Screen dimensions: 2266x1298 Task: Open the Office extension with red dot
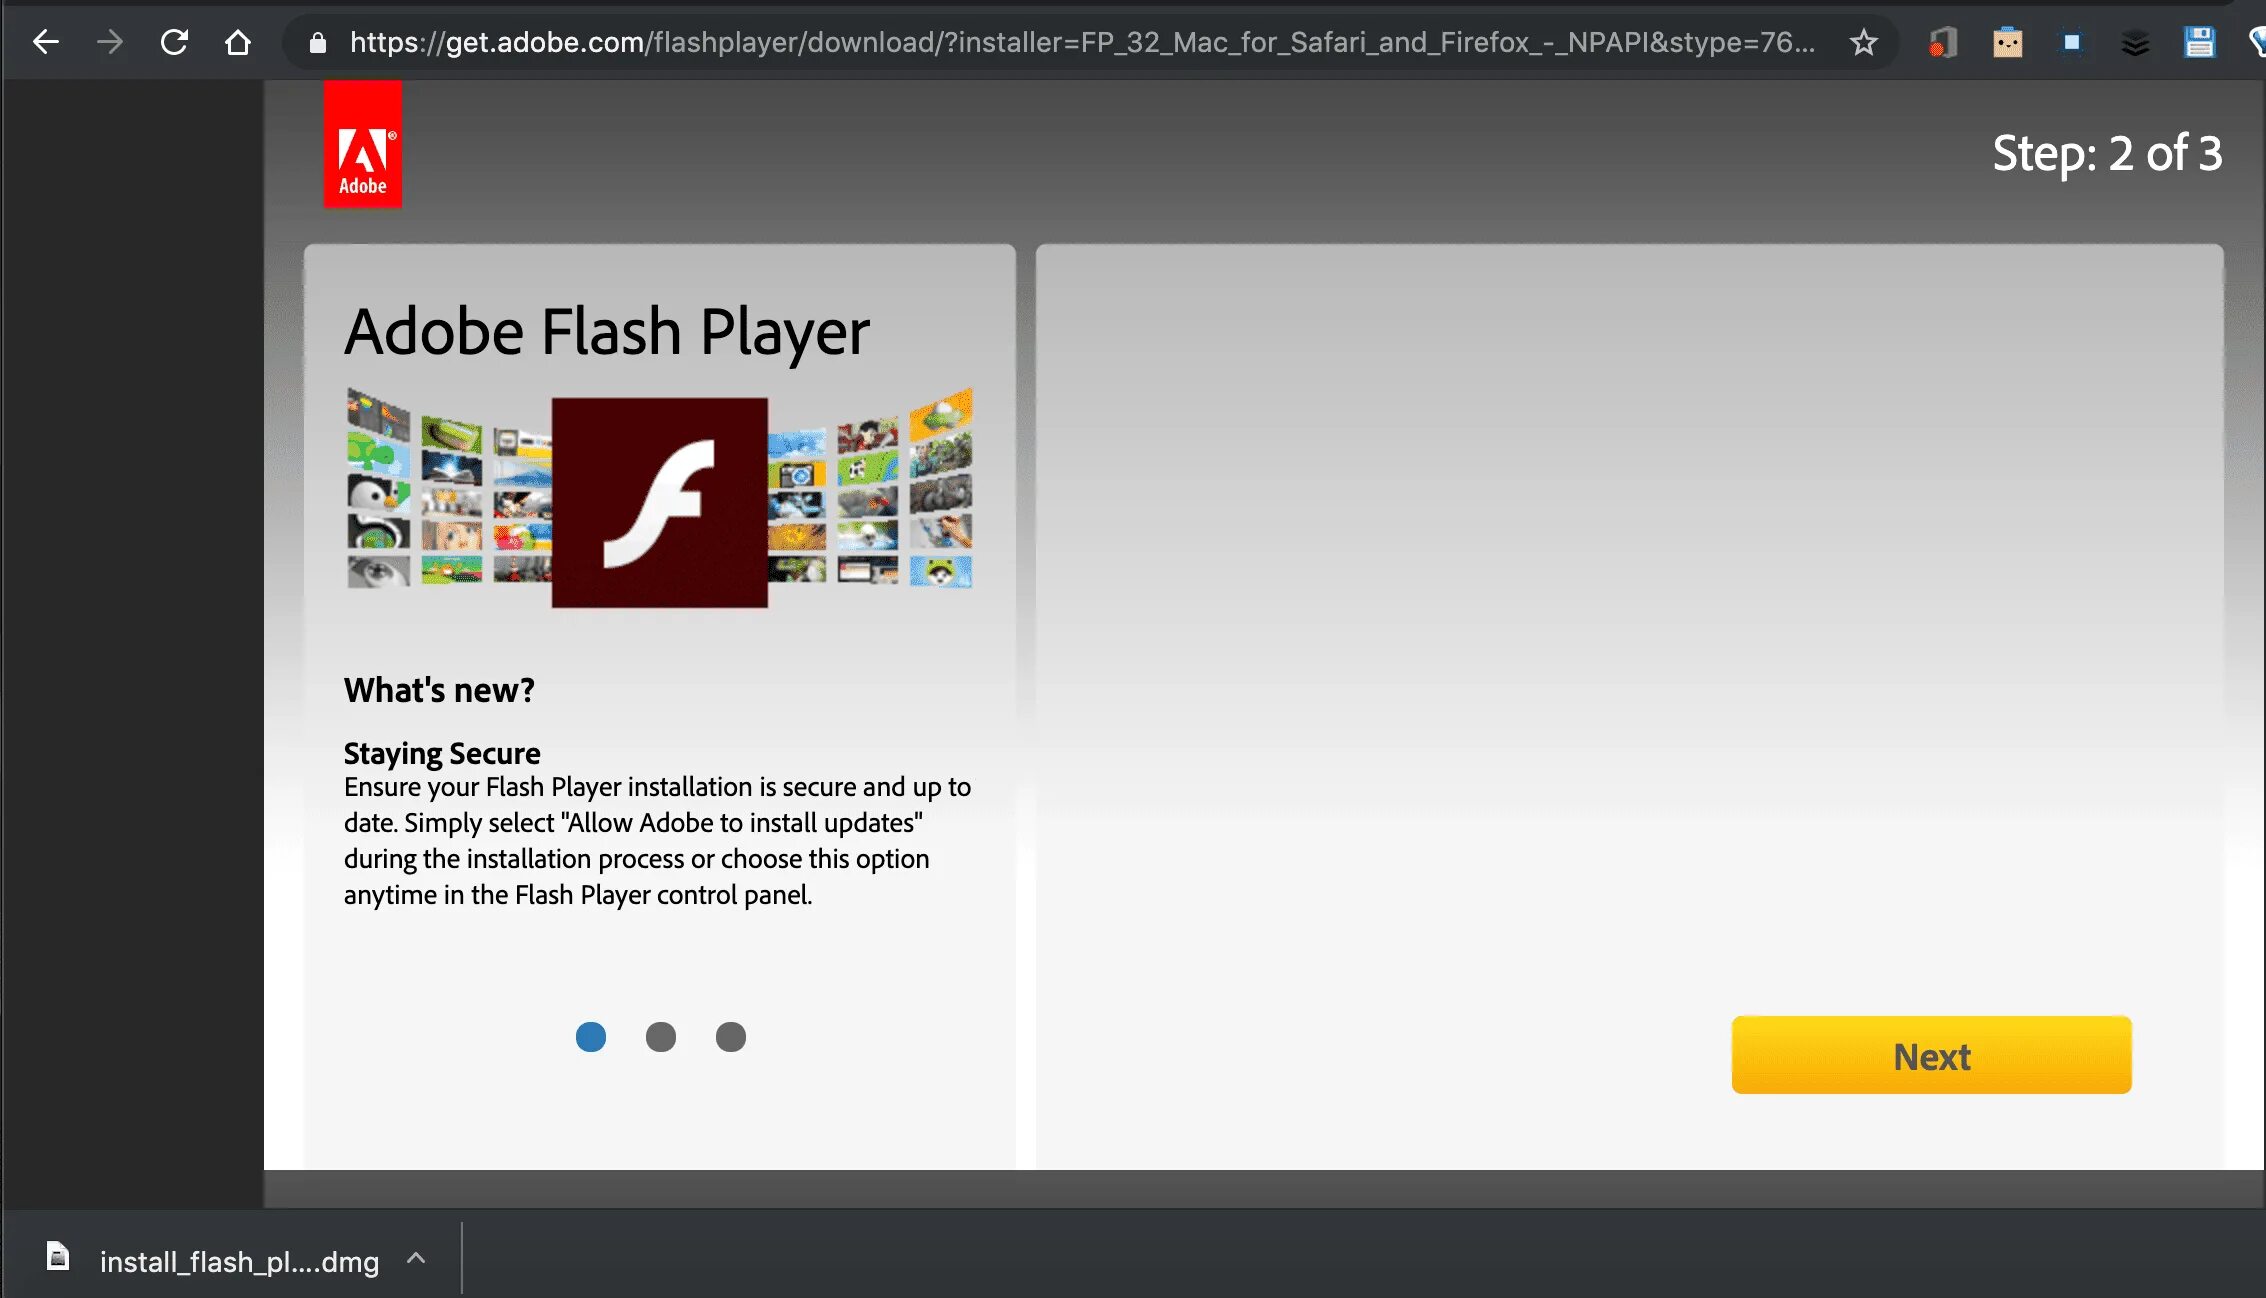click(1942, 42)
